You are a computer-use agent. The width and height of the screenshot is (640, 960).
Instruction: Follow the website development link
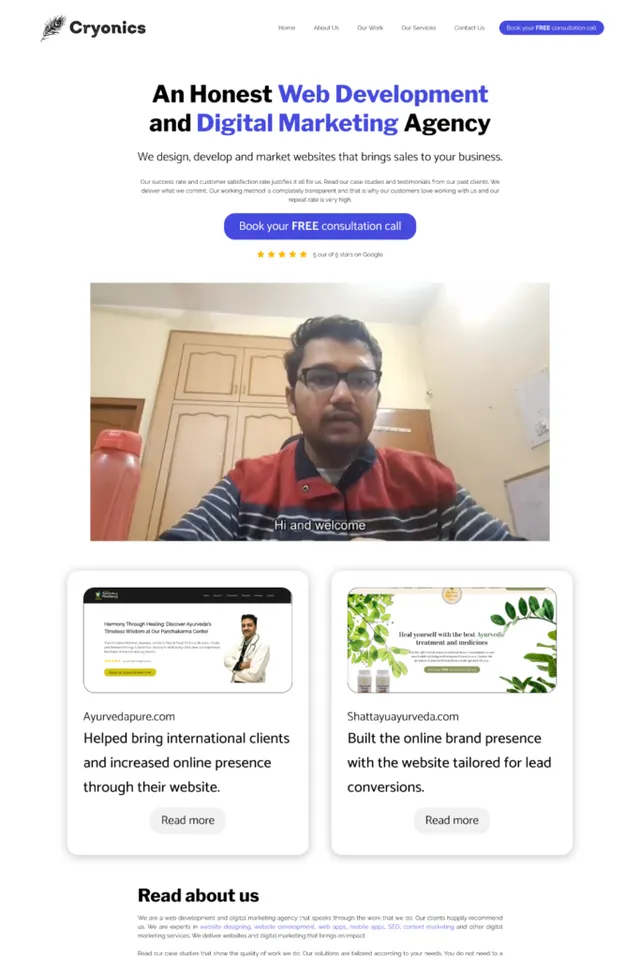click(x=284, y=927)
